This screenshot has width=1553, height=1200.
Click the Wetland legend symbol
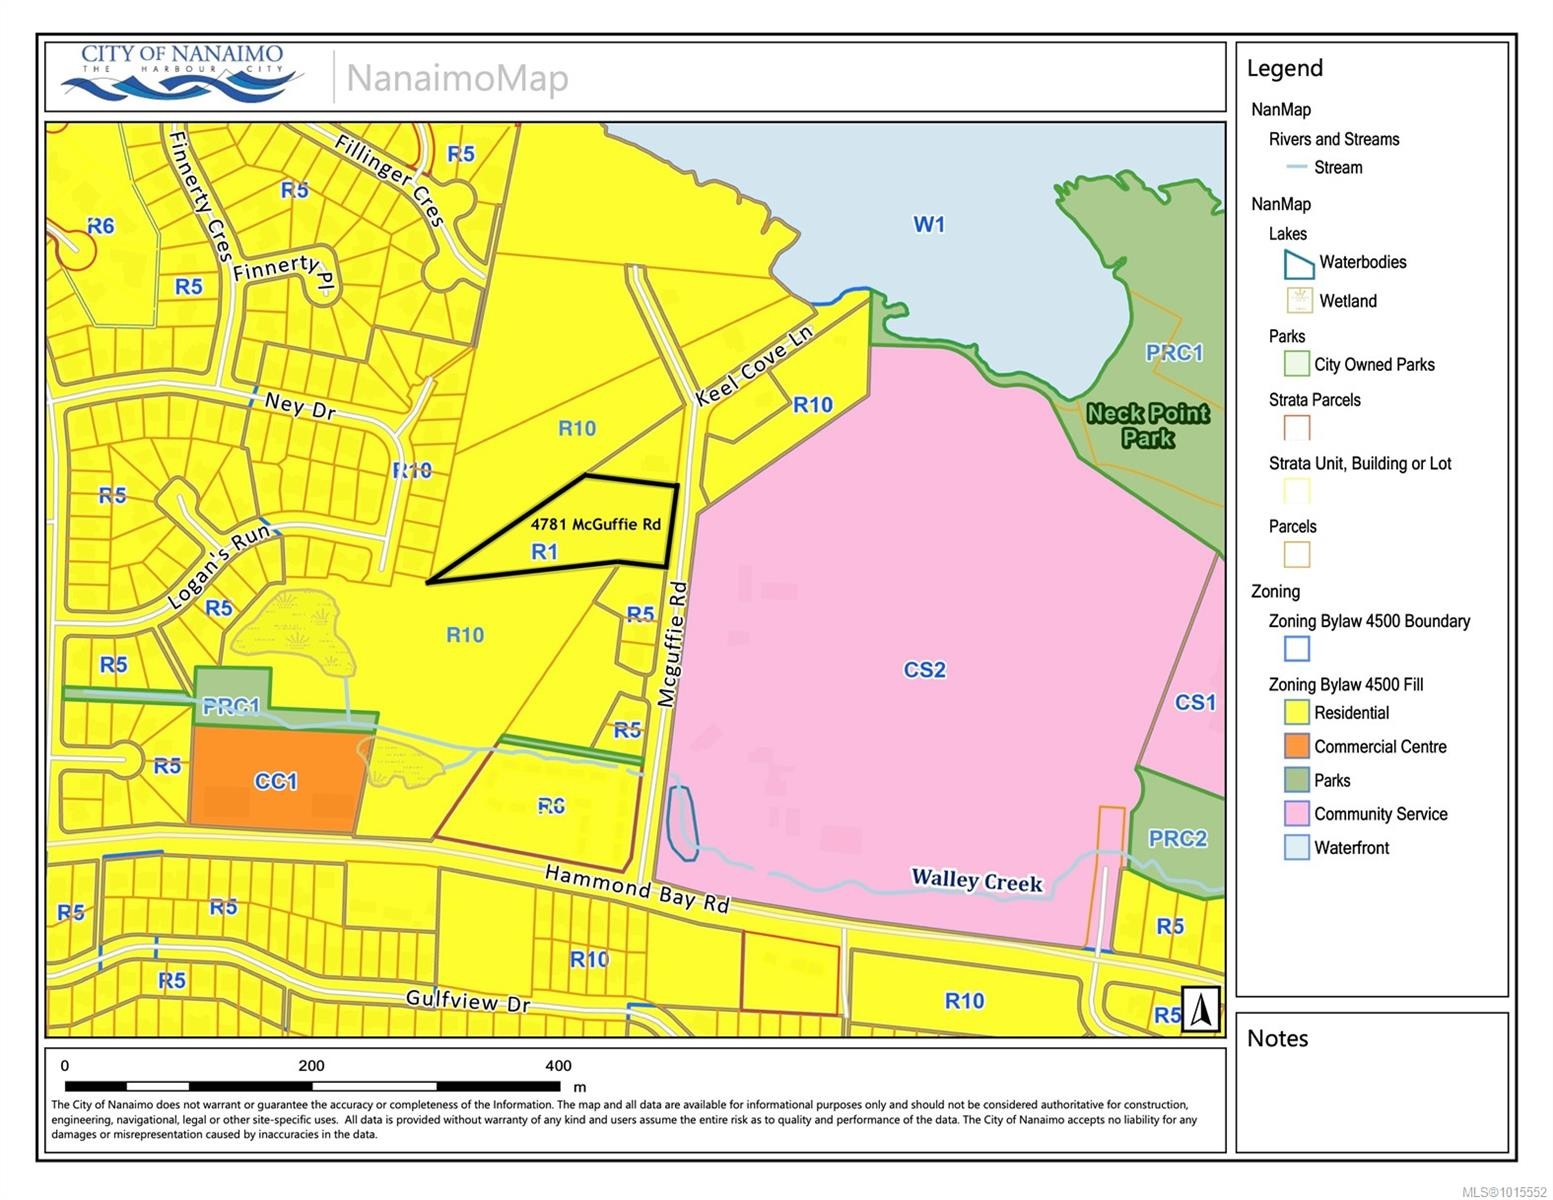(1298, 300)
